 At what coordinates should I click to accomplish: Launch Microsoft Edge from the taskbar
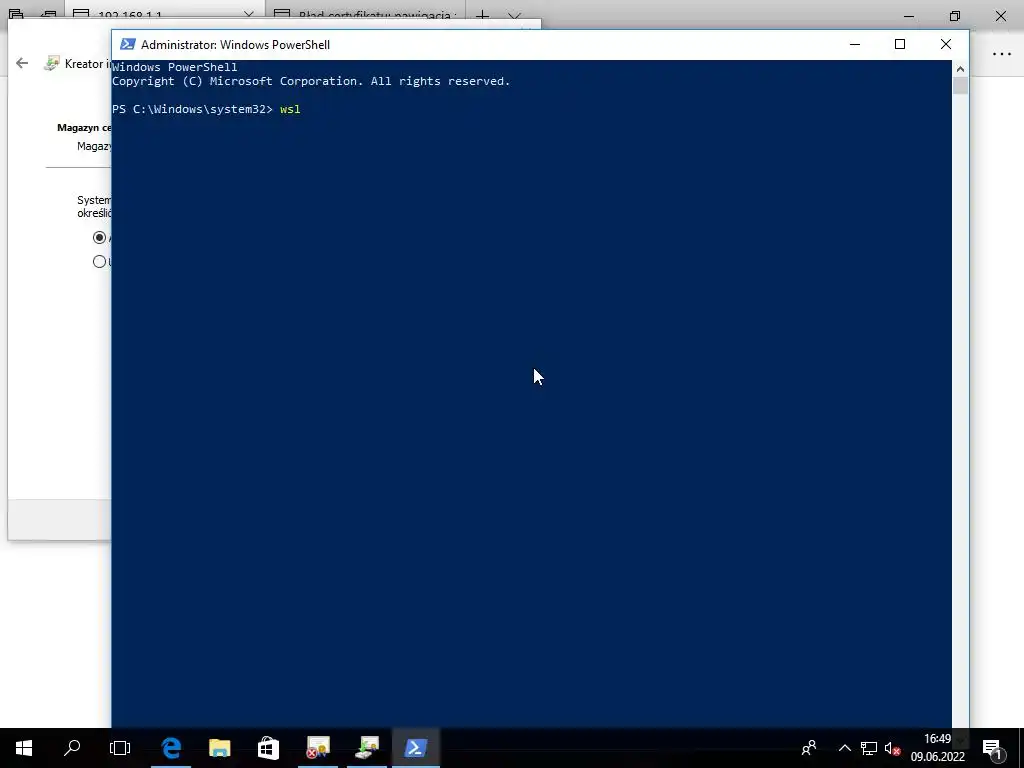coord(171,748)
